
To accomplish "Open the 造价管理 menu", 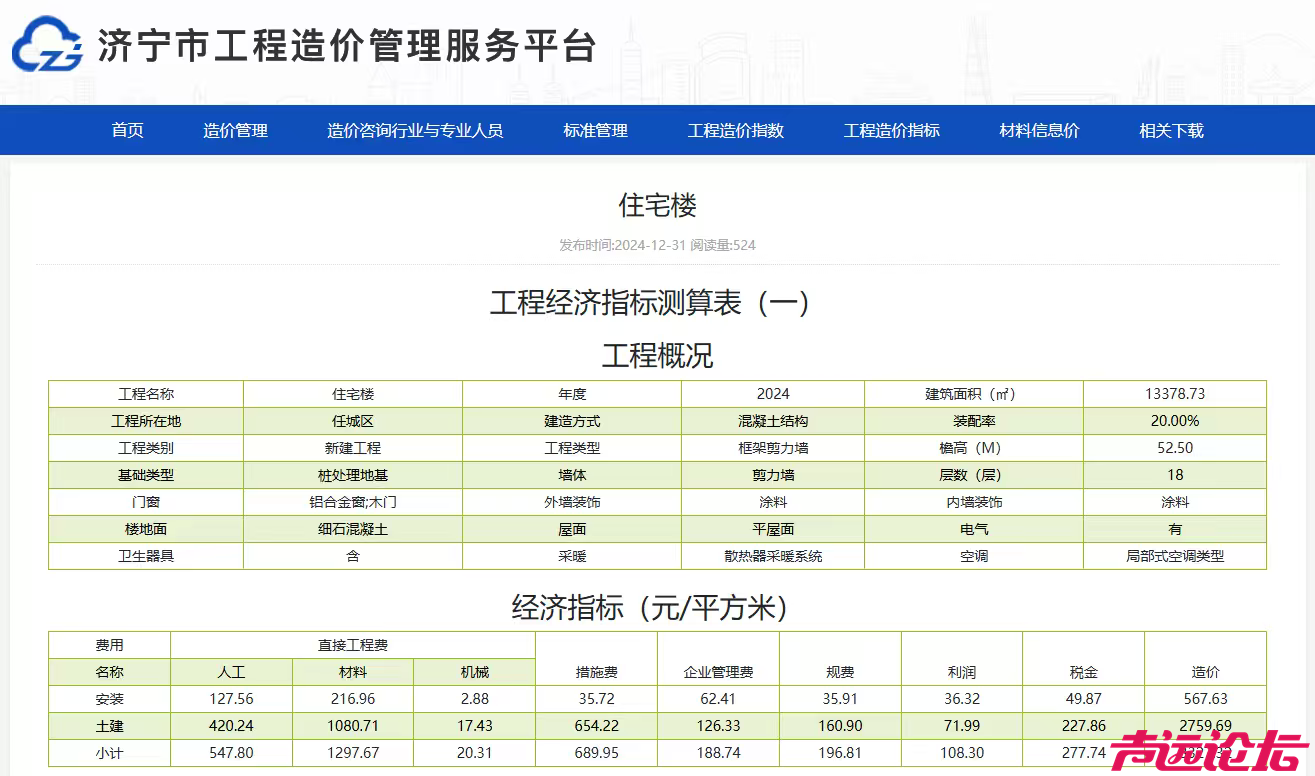I will tap(235, 131).
